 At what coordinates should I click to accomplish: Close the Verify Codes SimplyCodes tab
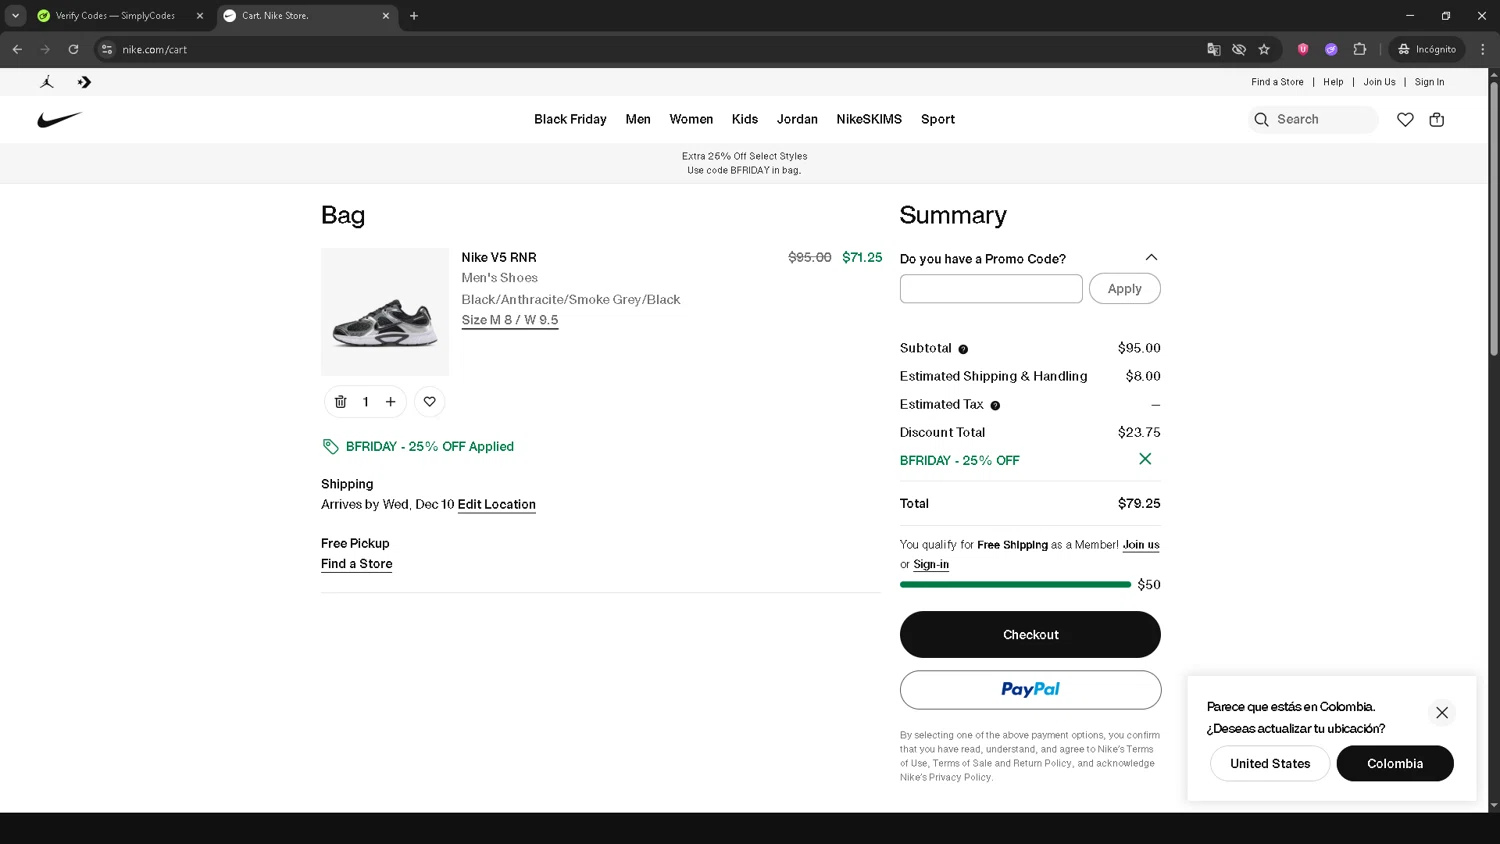[x=200, y=16]
